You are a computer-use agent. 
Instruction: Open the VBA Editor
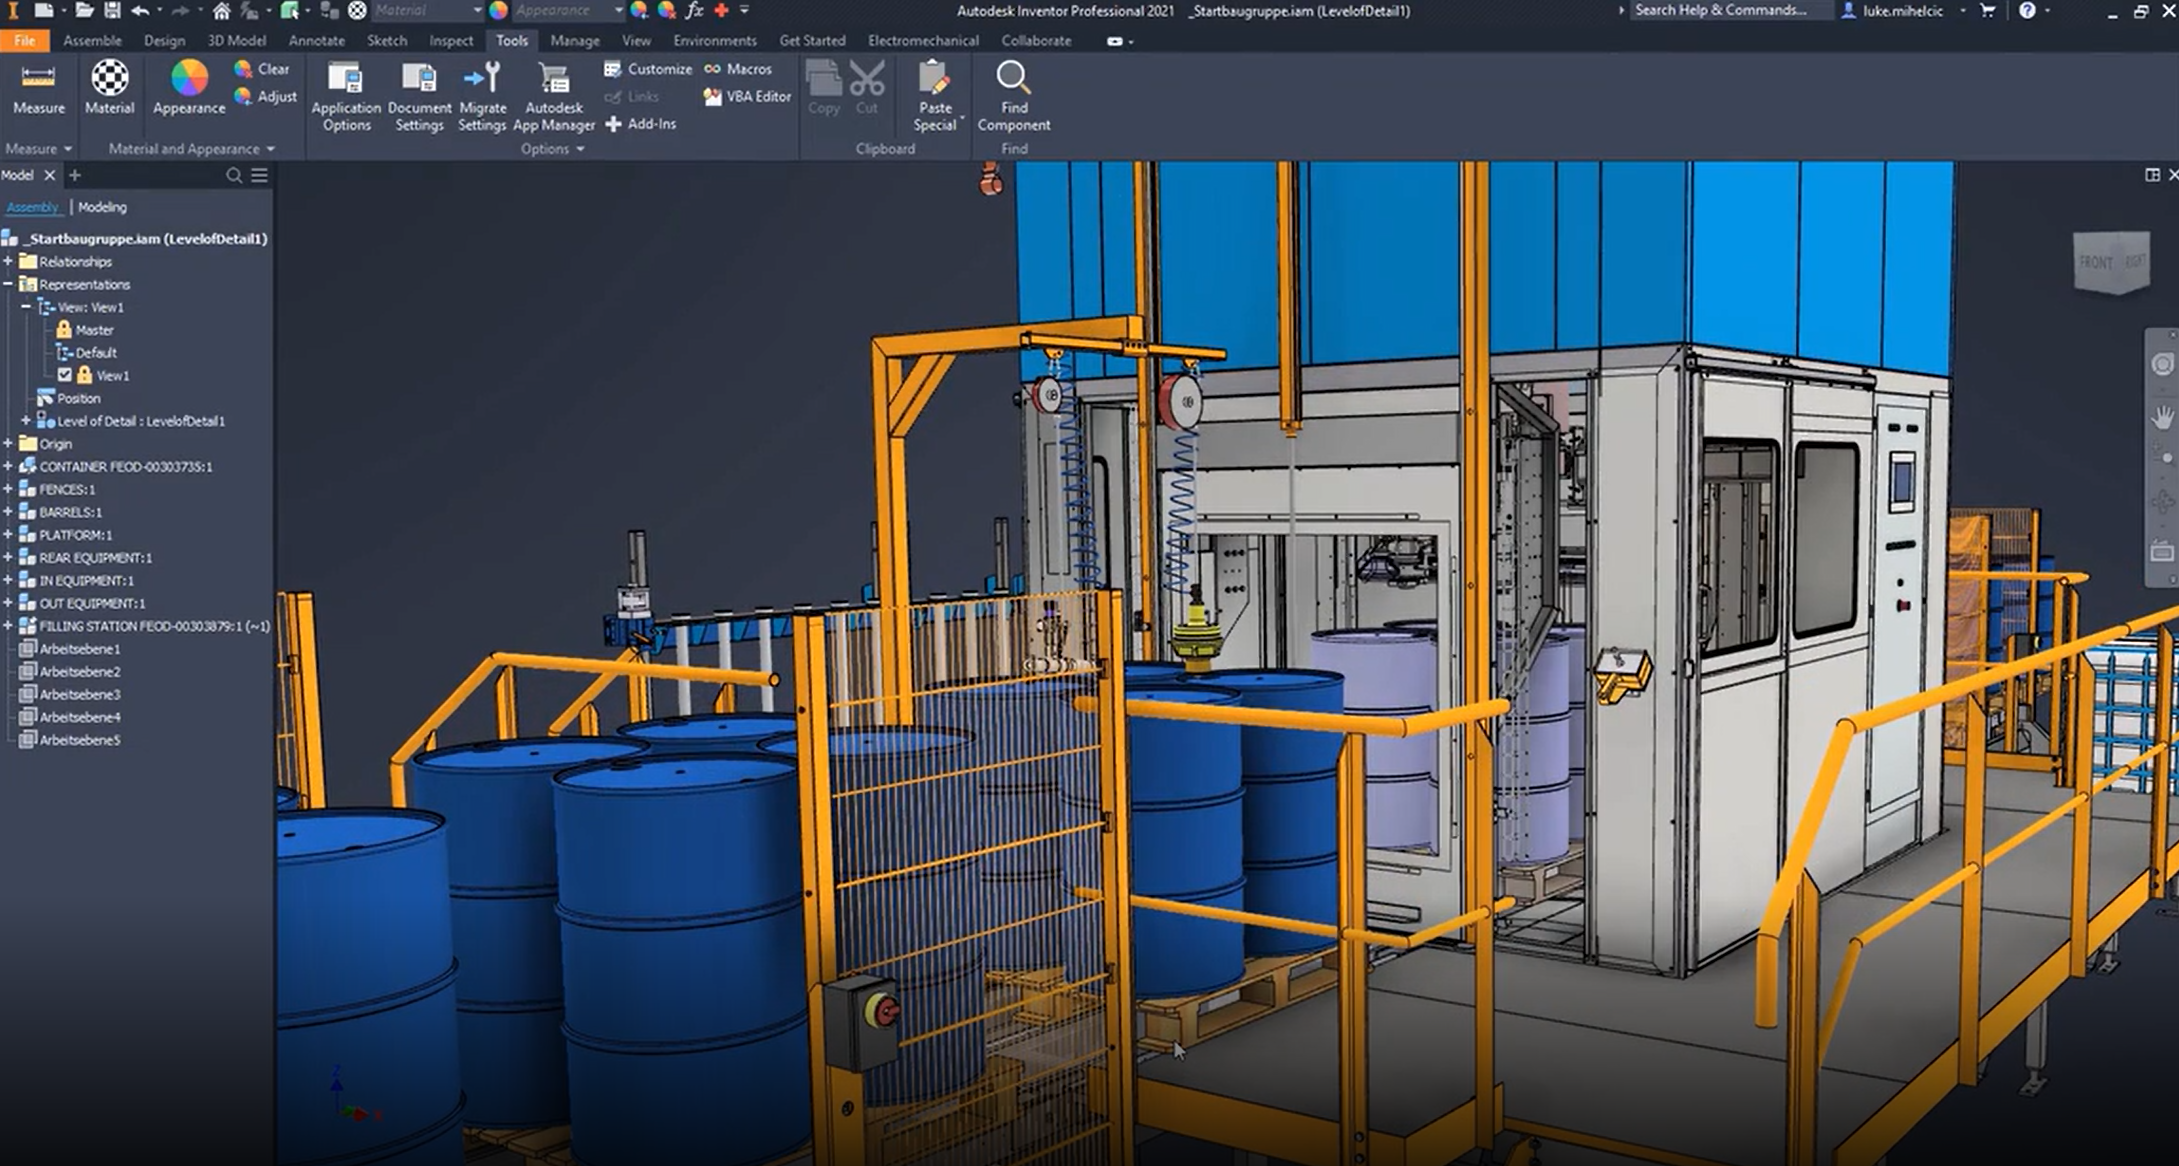coord(746,97)
